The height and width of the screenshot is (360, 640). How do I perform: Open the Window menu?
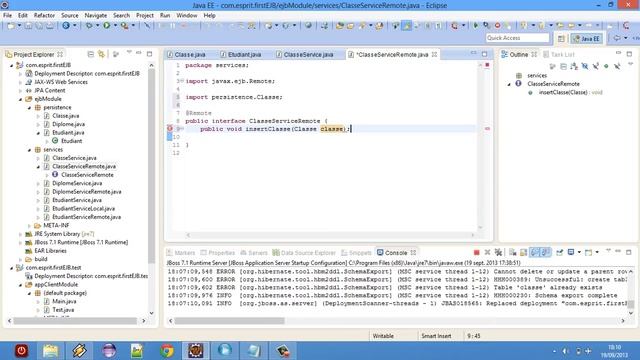coord(187,15)
